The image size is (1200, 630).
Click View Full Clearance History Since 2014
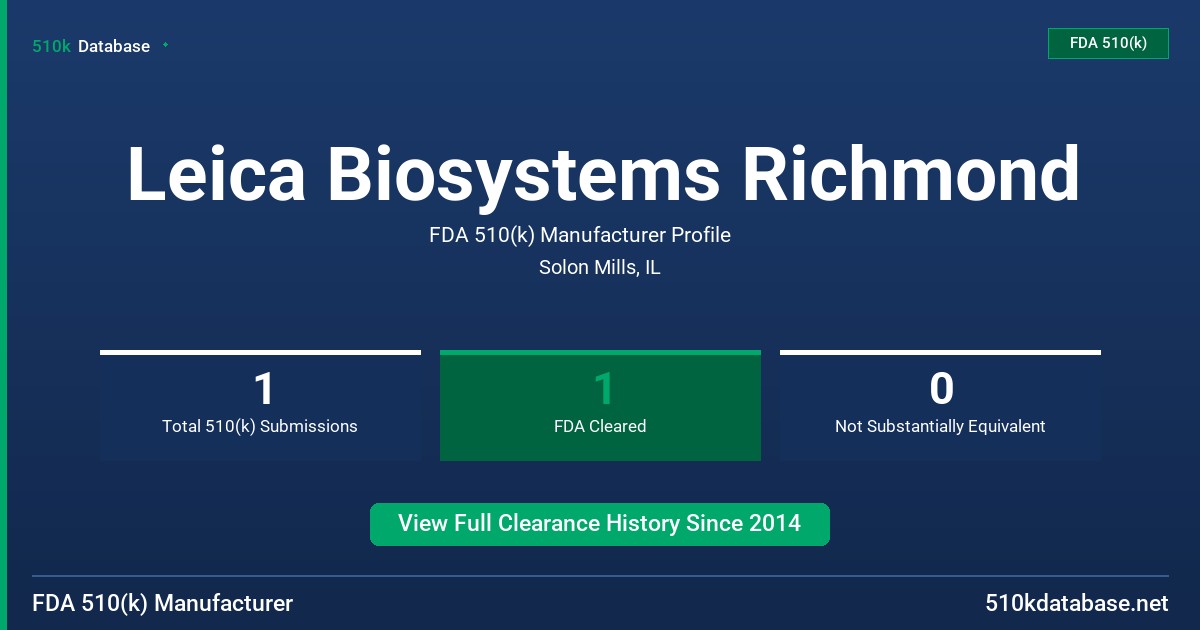pyautogui.click(x=600, y=524)
